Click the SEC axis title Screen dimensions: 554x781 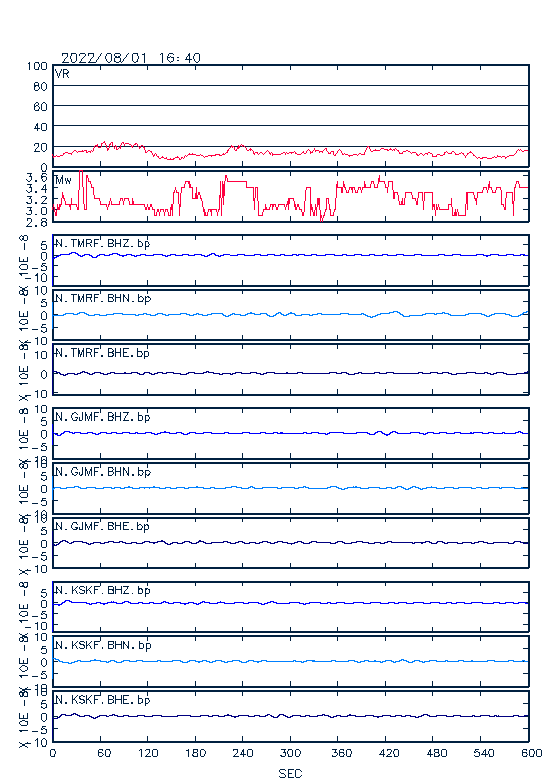pyautogui.click(x=290, y=773)
